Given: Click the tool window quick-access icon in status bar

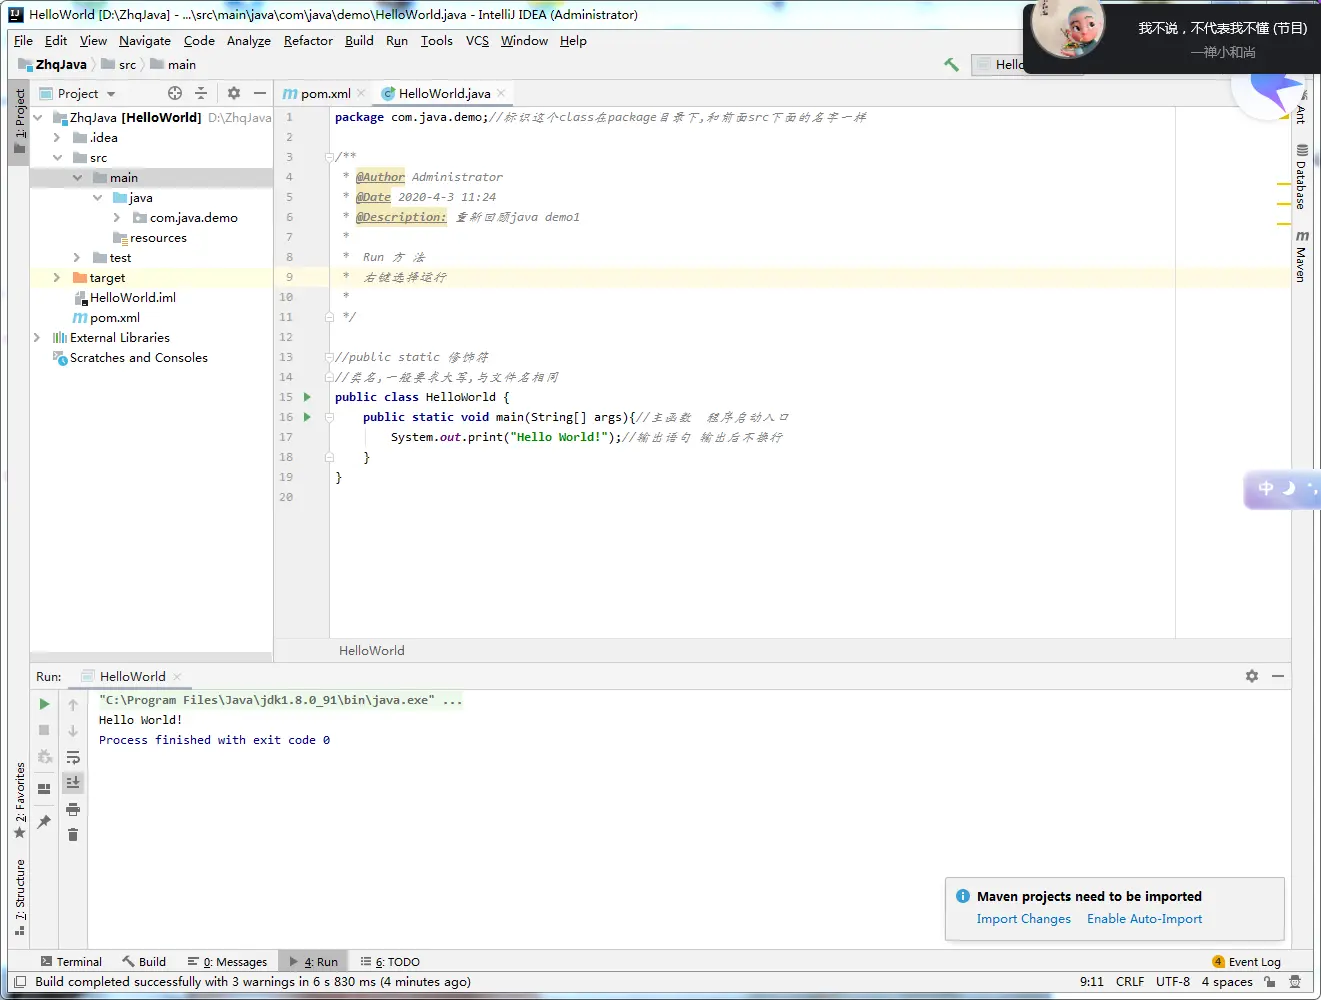Looking at the screenshot, I should pyautogui.click(x=20, y=982).
